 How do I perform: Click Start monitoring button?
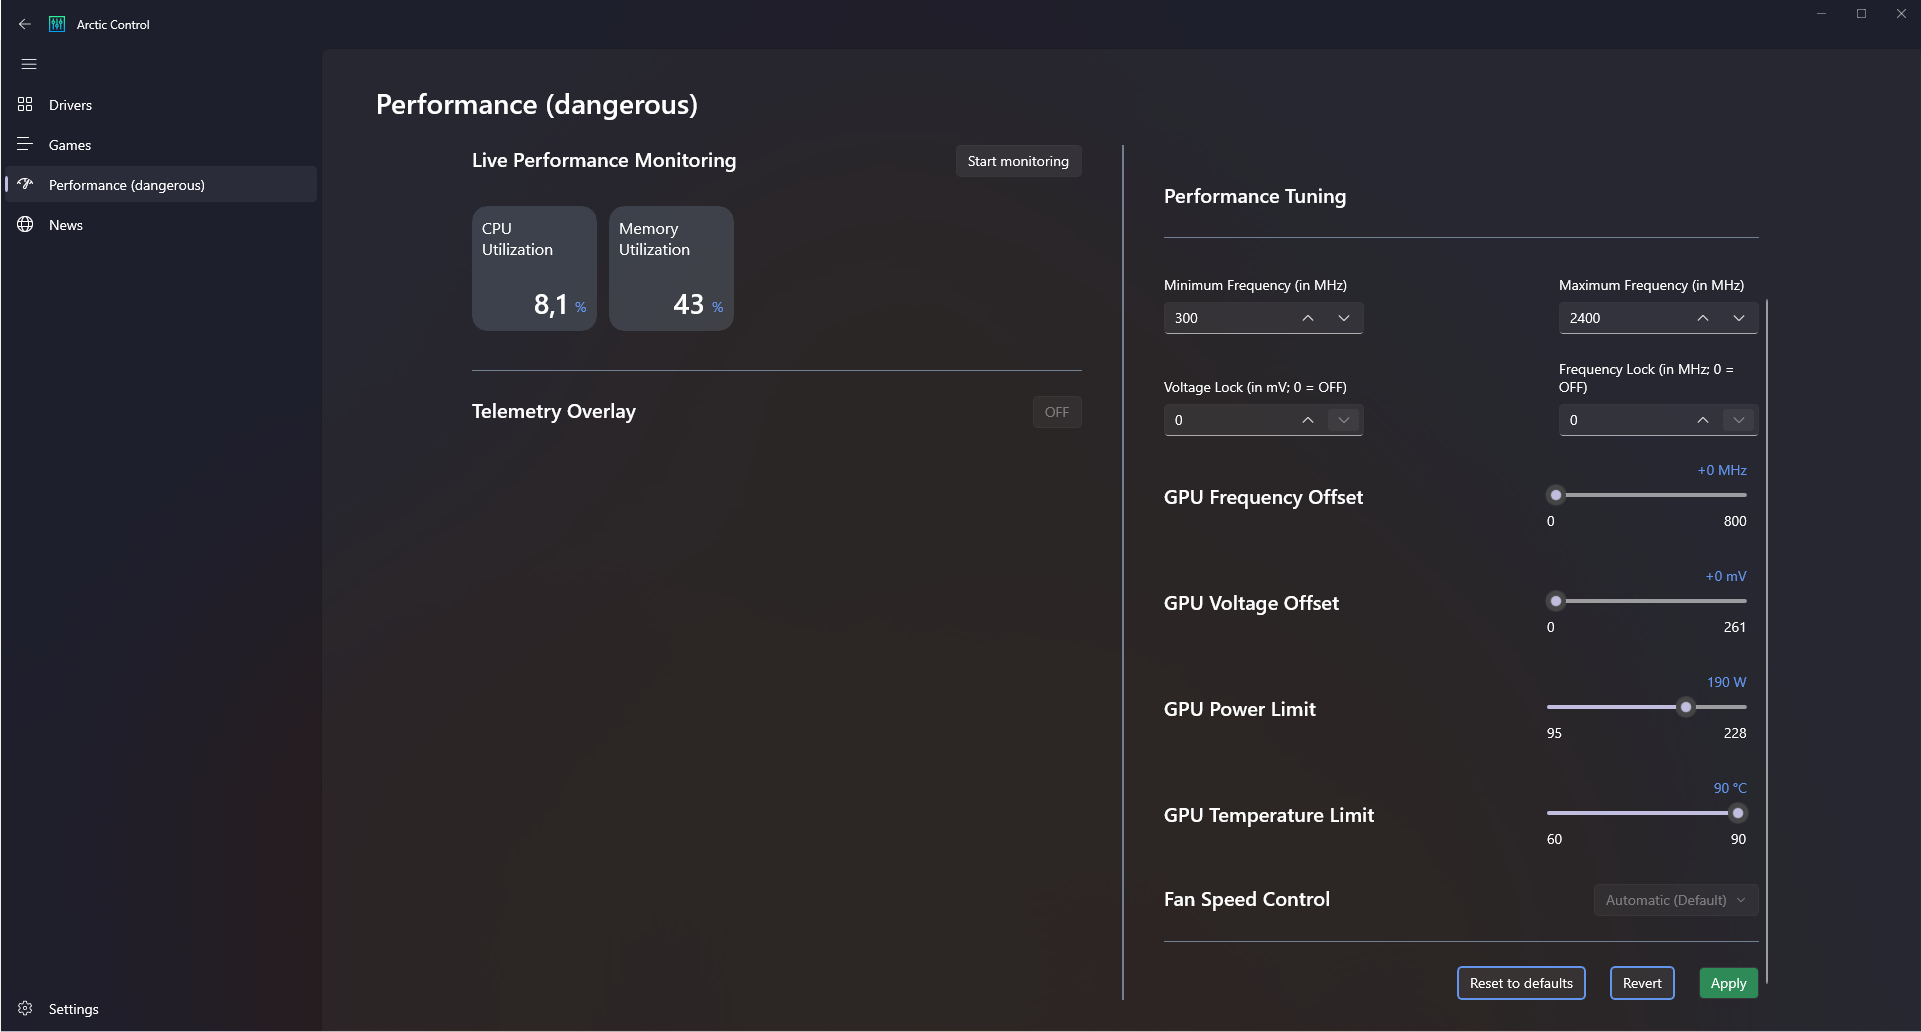1018,161
